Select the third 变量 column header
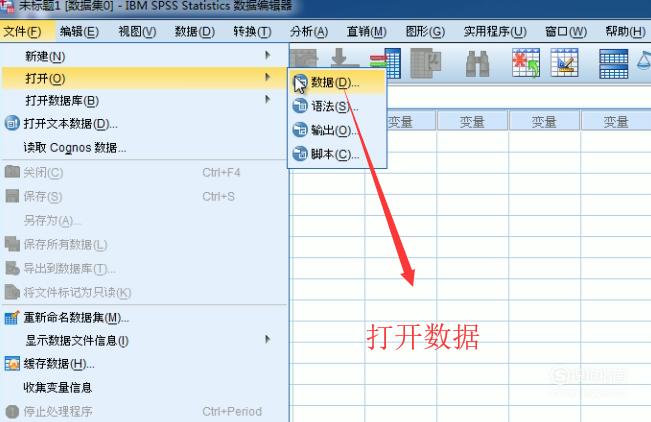 click(544, 122)
